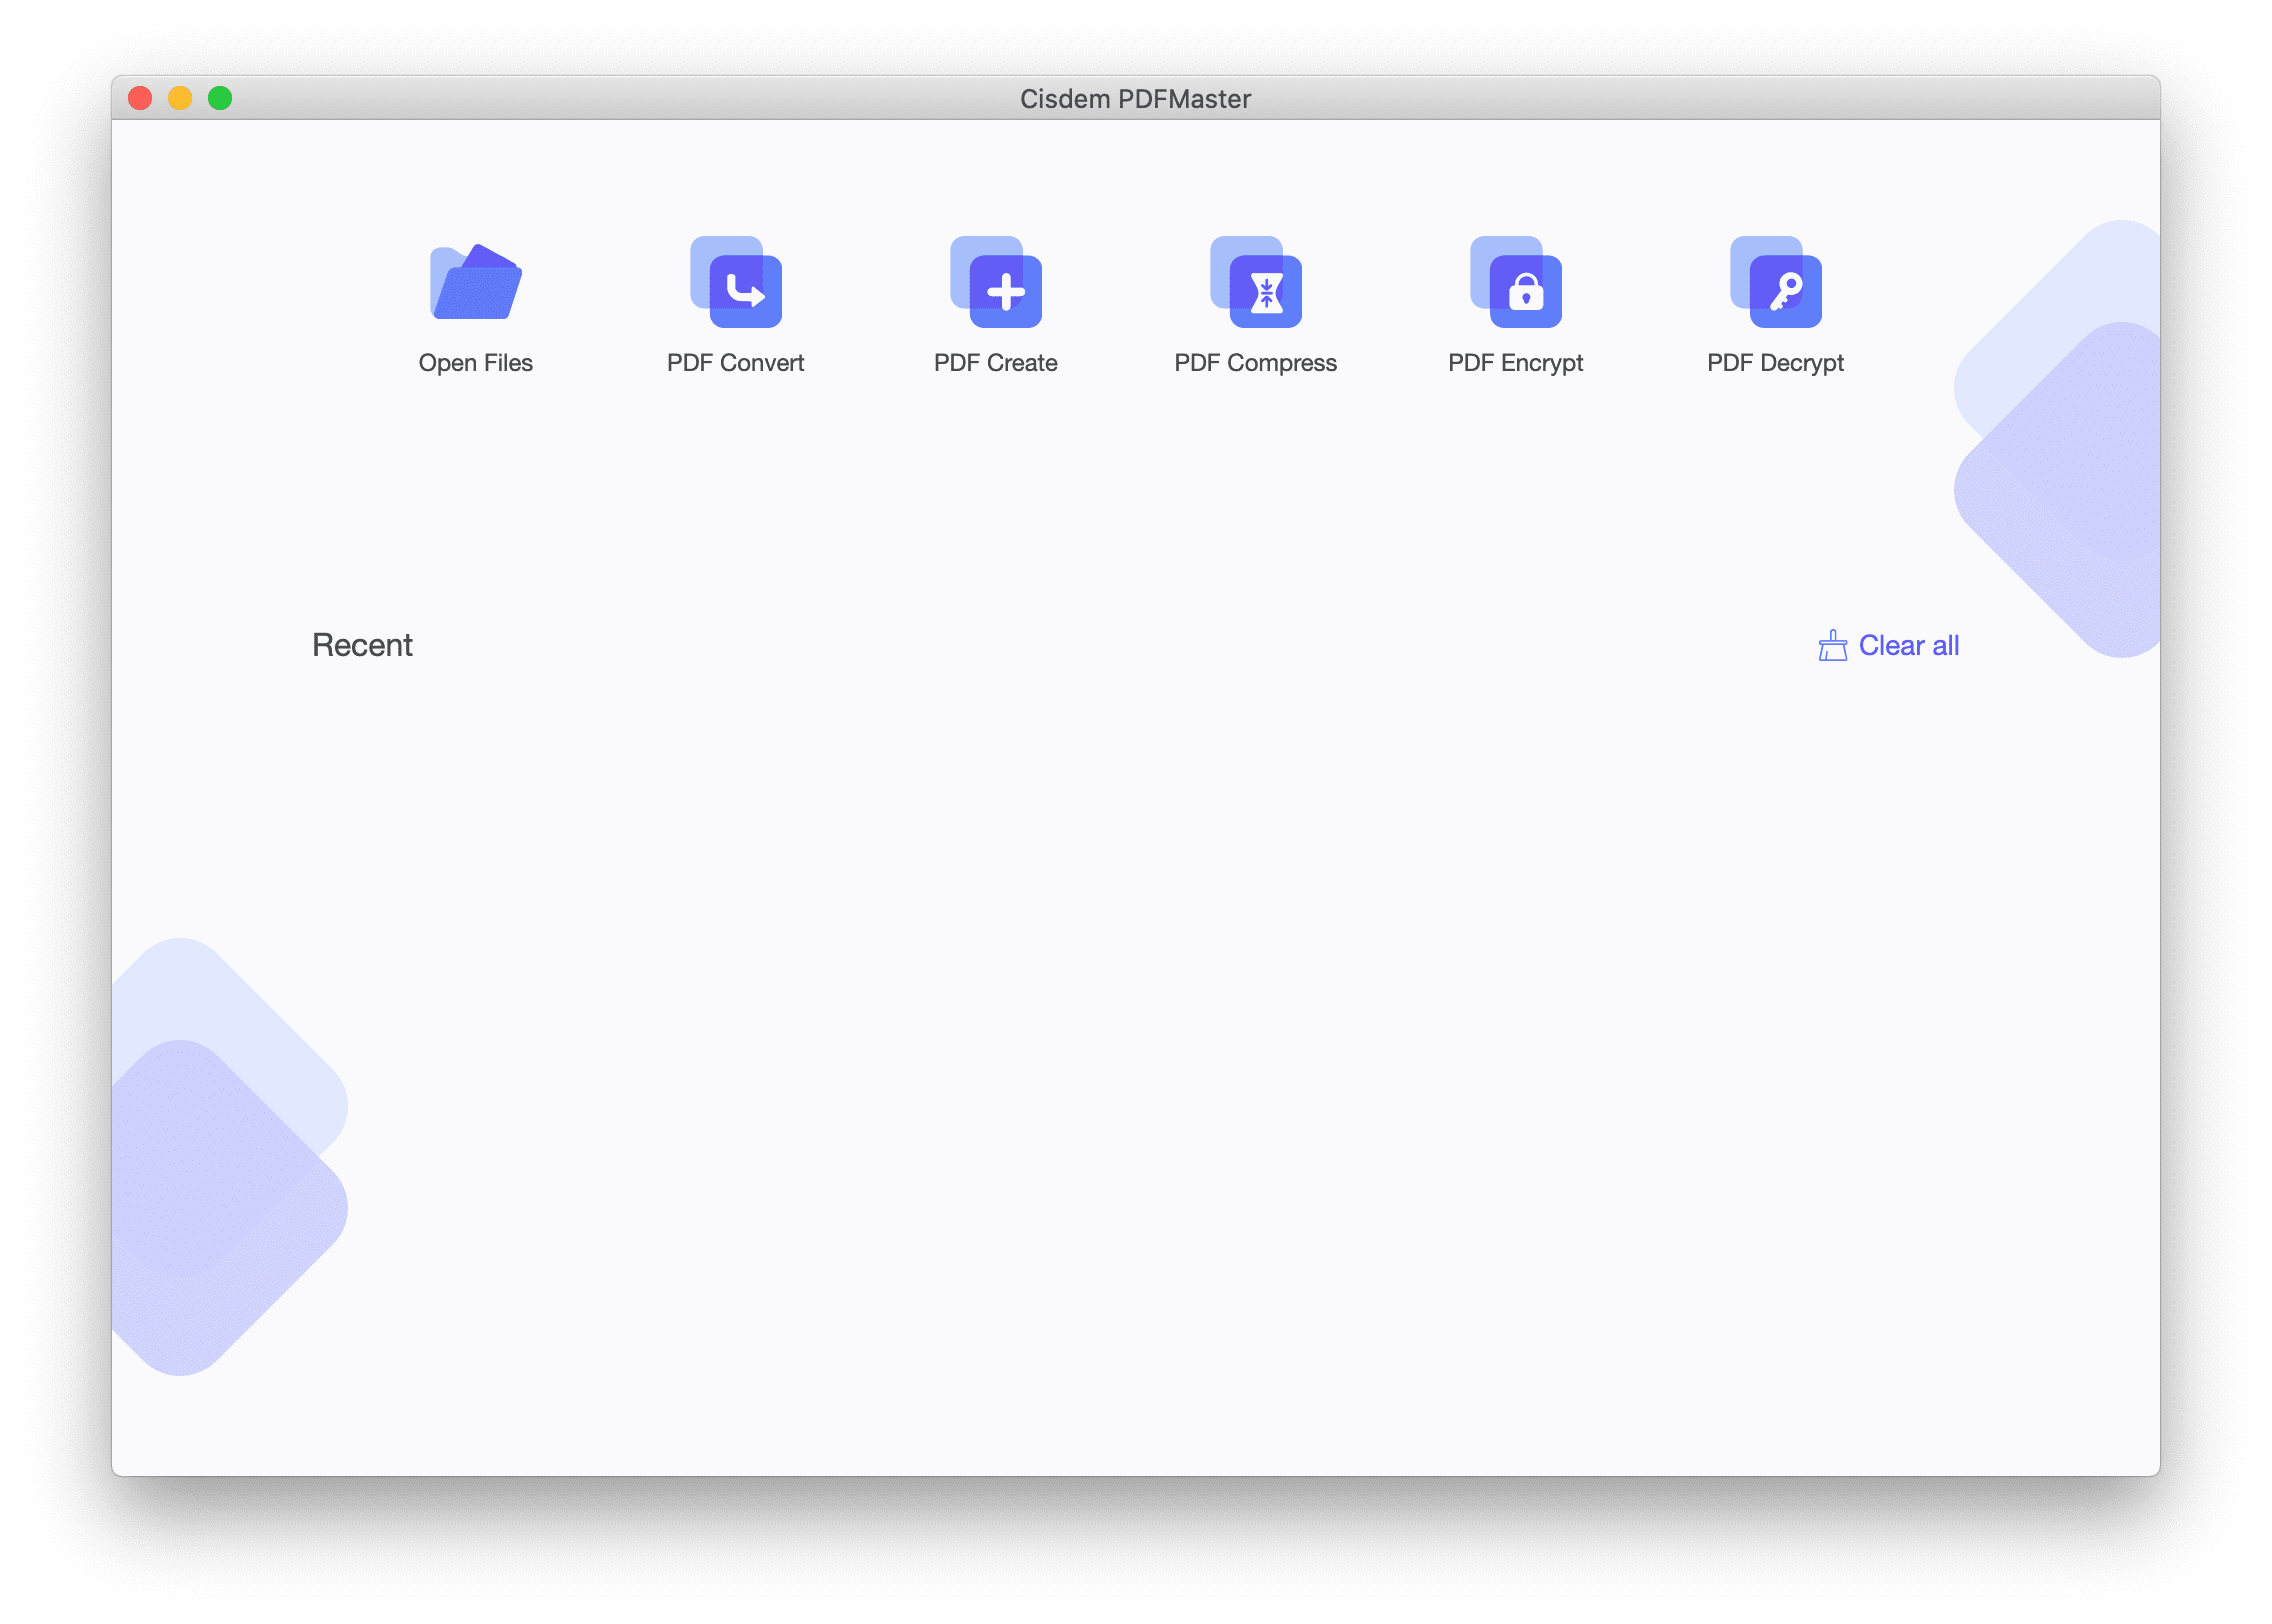This screenshot has height=1624, width=2272.
Task: Click the PDF Encrypt text label
Action: pos(1516,363)
